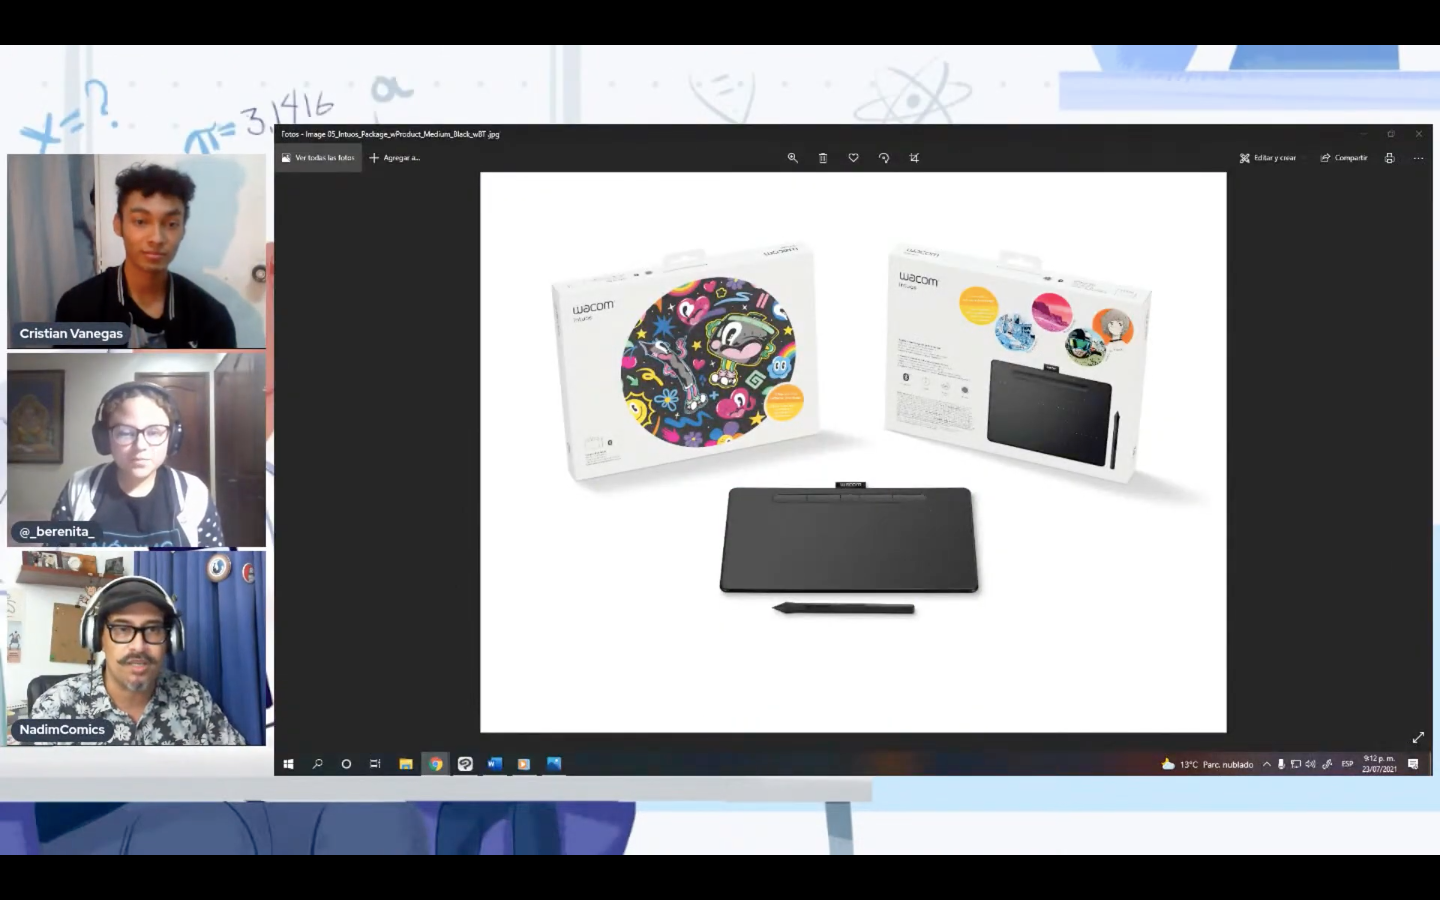Open the volume speaker tray icon
Viewport: 1440px width, 900px height.
click(x=1310, y=764)
